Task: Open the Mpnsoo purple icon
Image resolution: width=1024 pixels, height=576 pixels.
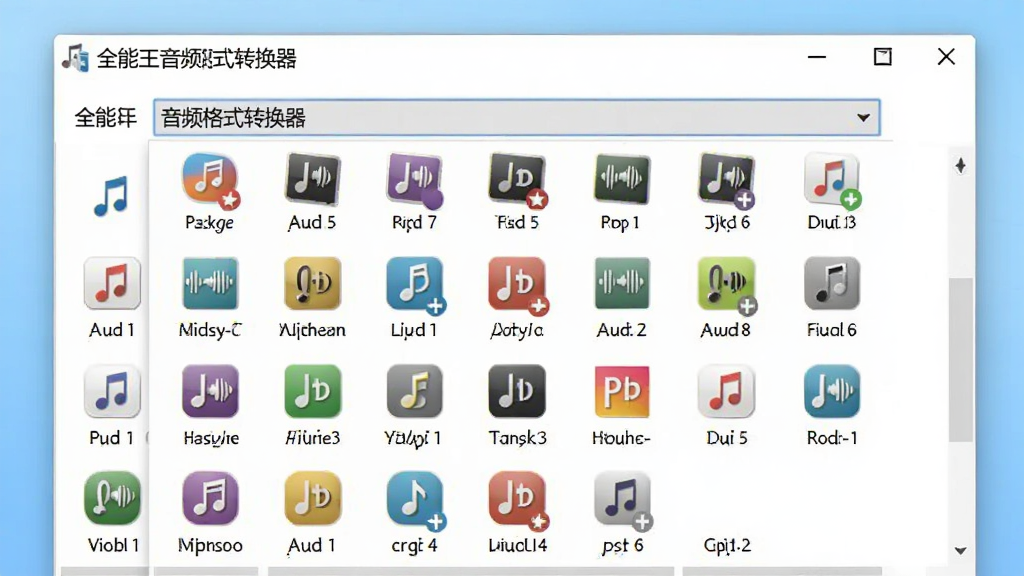Action: (x=210, y=498)
